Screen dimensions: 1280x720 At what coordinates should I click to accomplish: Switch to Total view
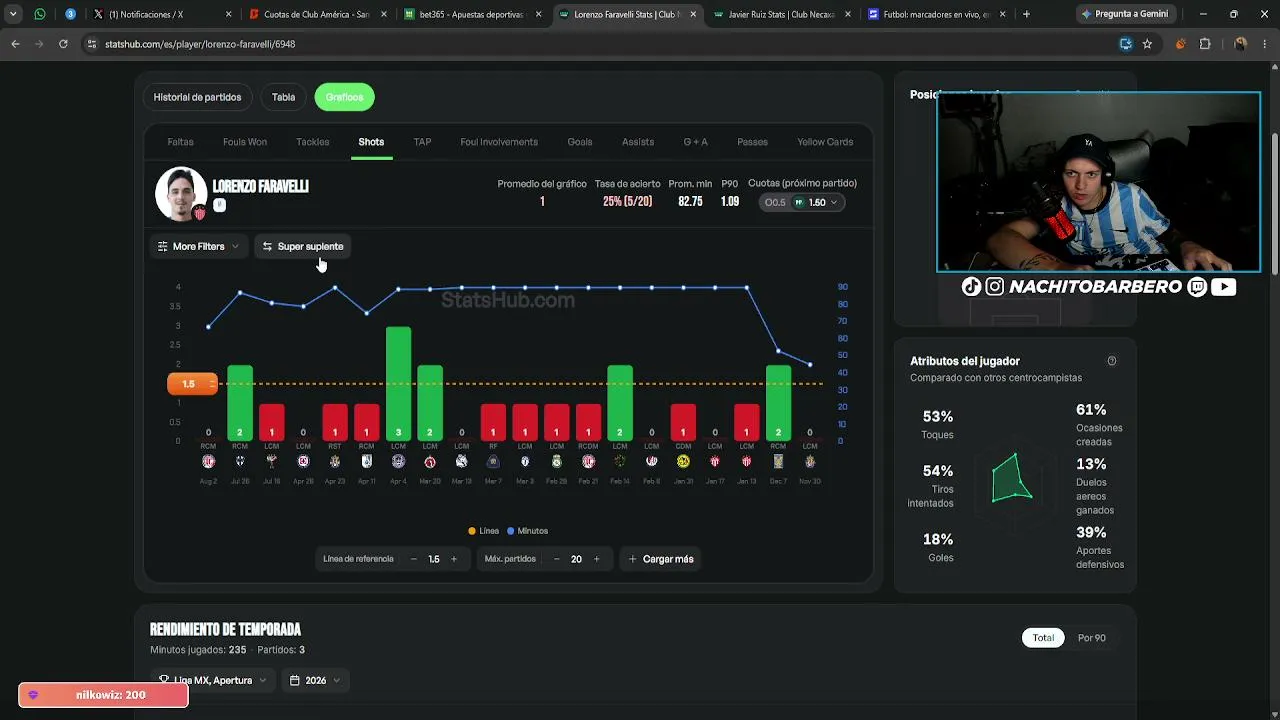click(x=1043, y=638)
